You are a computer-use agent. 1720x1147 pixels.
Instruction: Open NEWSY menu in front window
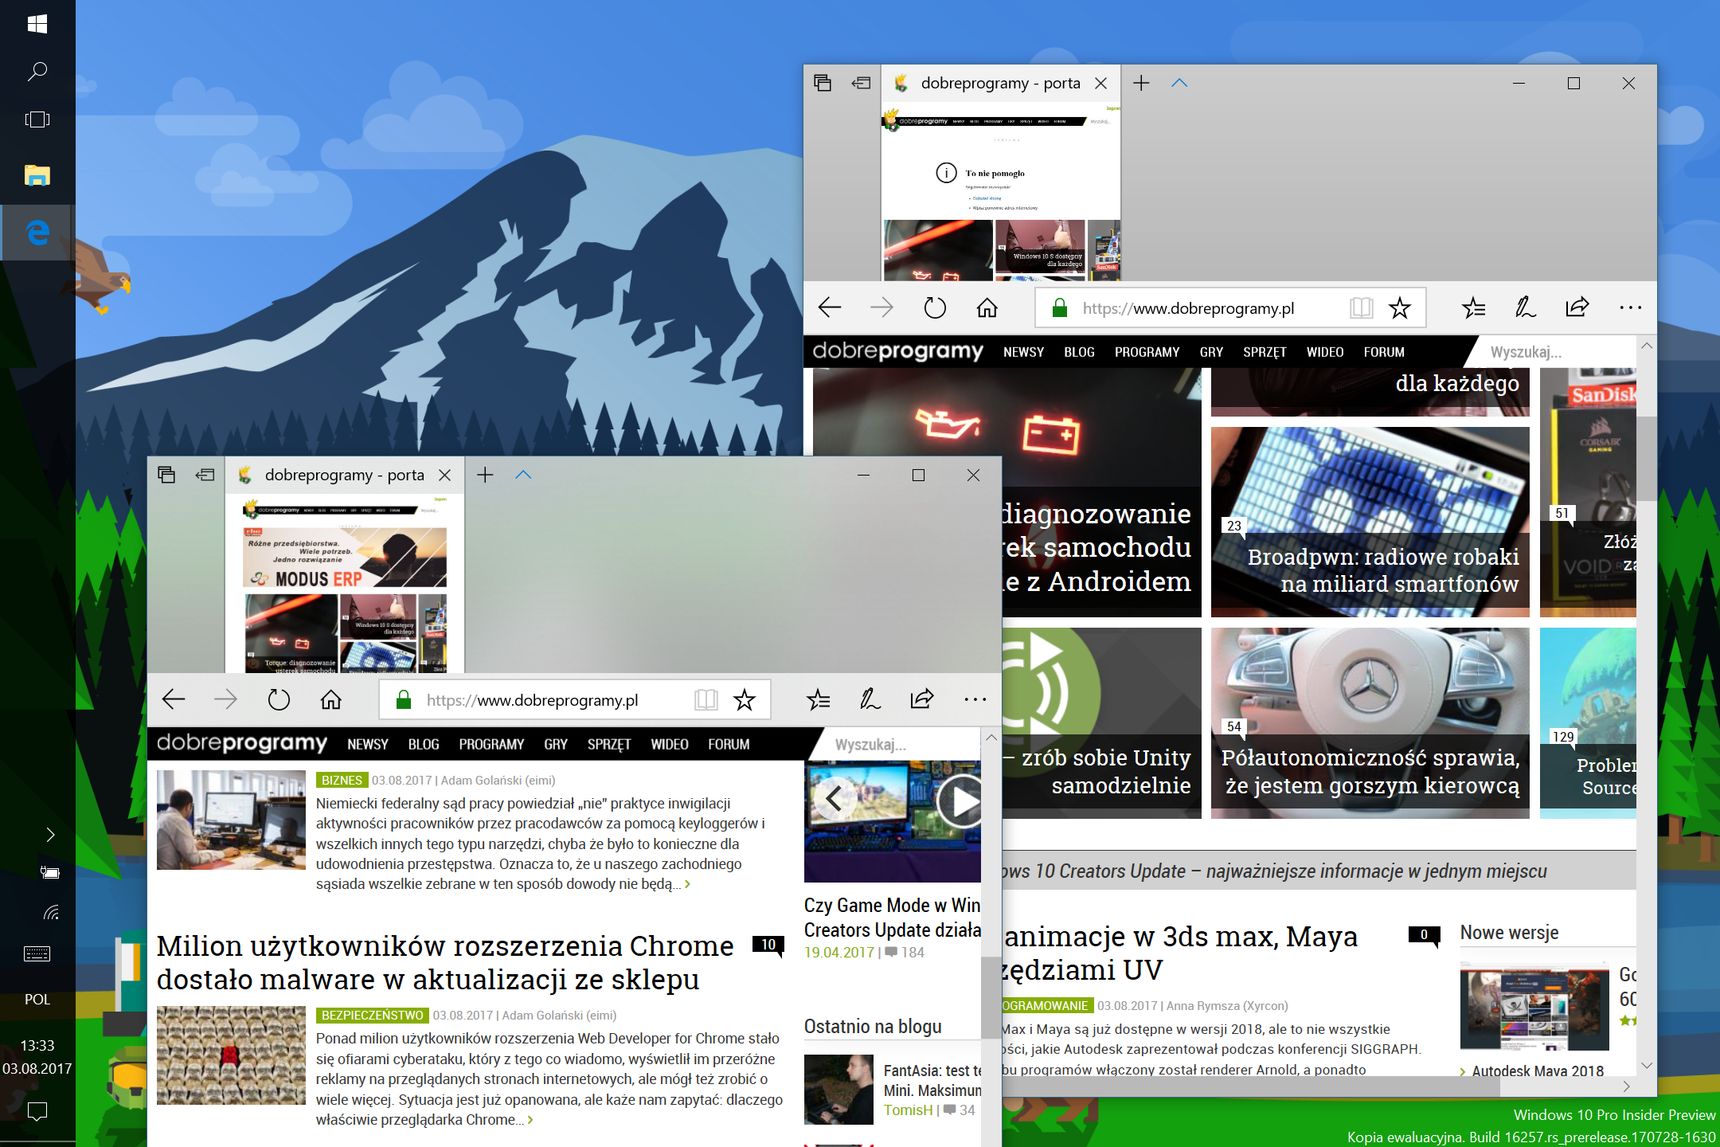click(x=368, y=744)
